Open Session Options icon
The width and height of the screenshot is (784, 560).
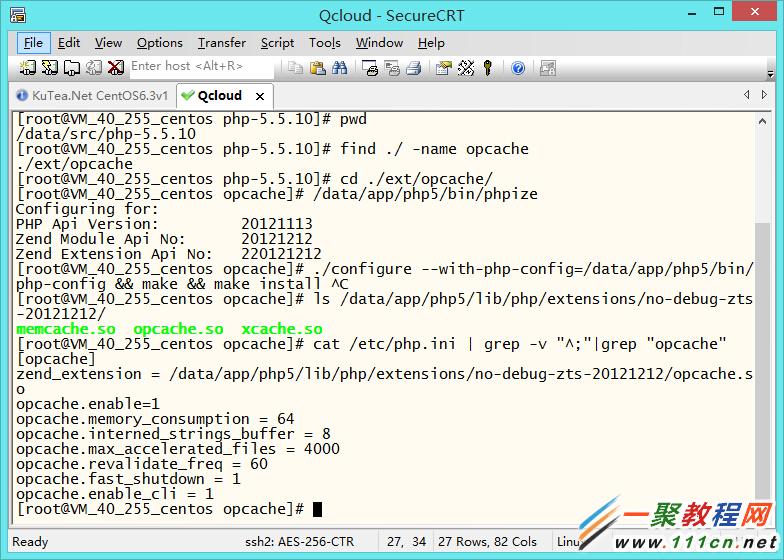pos(444,68)
